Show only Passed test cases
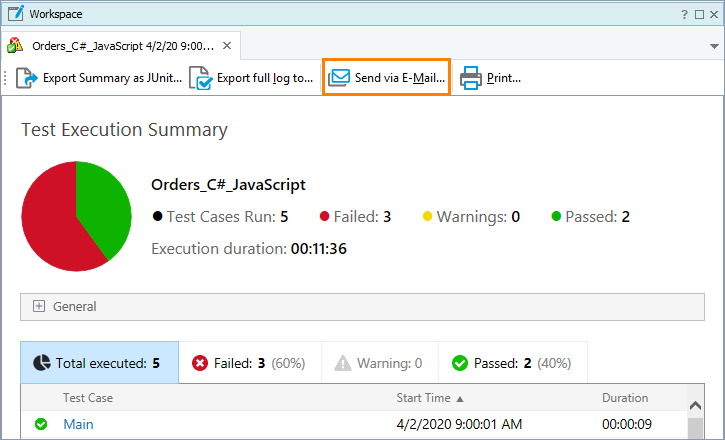Image resolution: width=725 pixels, height=440 pixels. tap(511, 363)
